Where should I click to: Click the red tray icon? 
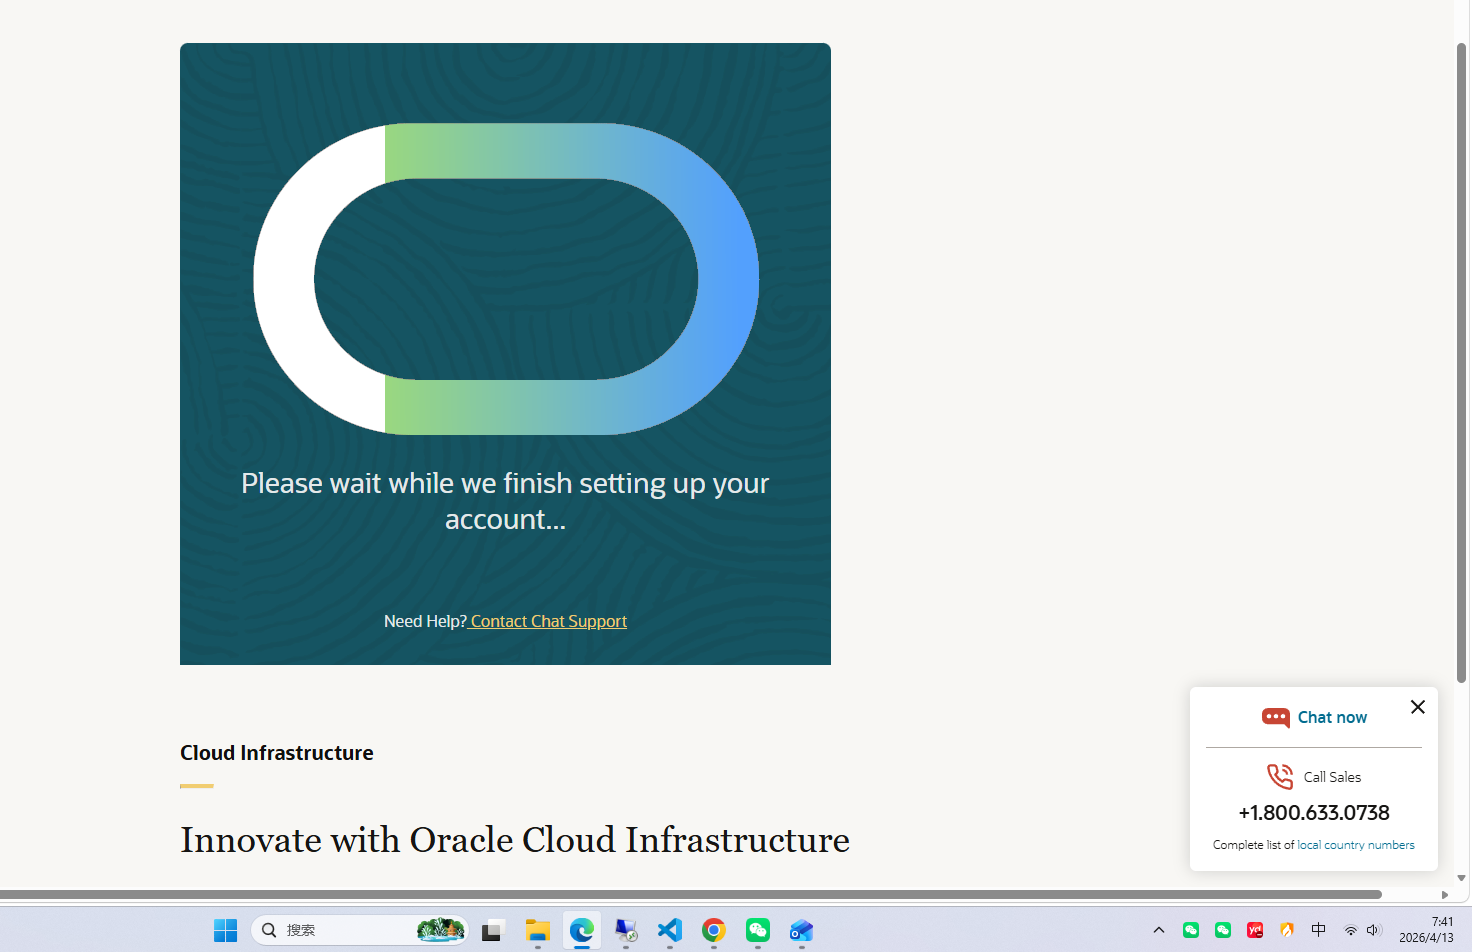click(1255, 930)
